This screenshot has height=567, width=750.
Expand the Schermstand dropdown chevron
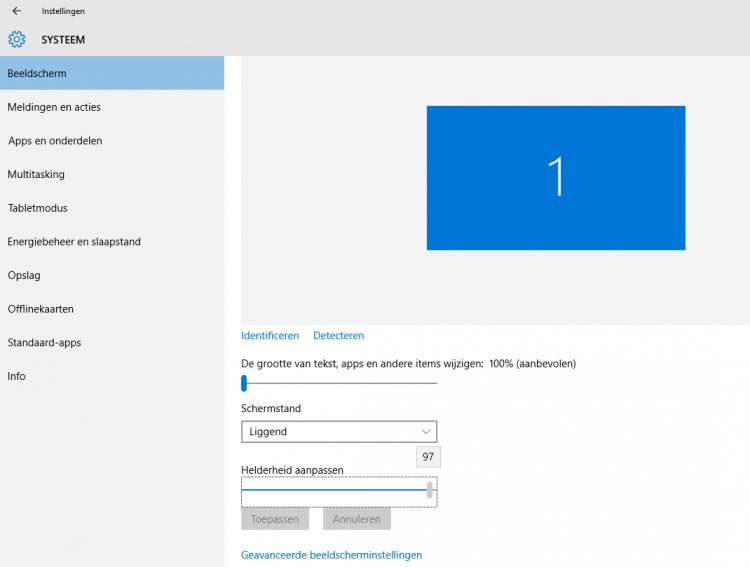pos(426,432)
